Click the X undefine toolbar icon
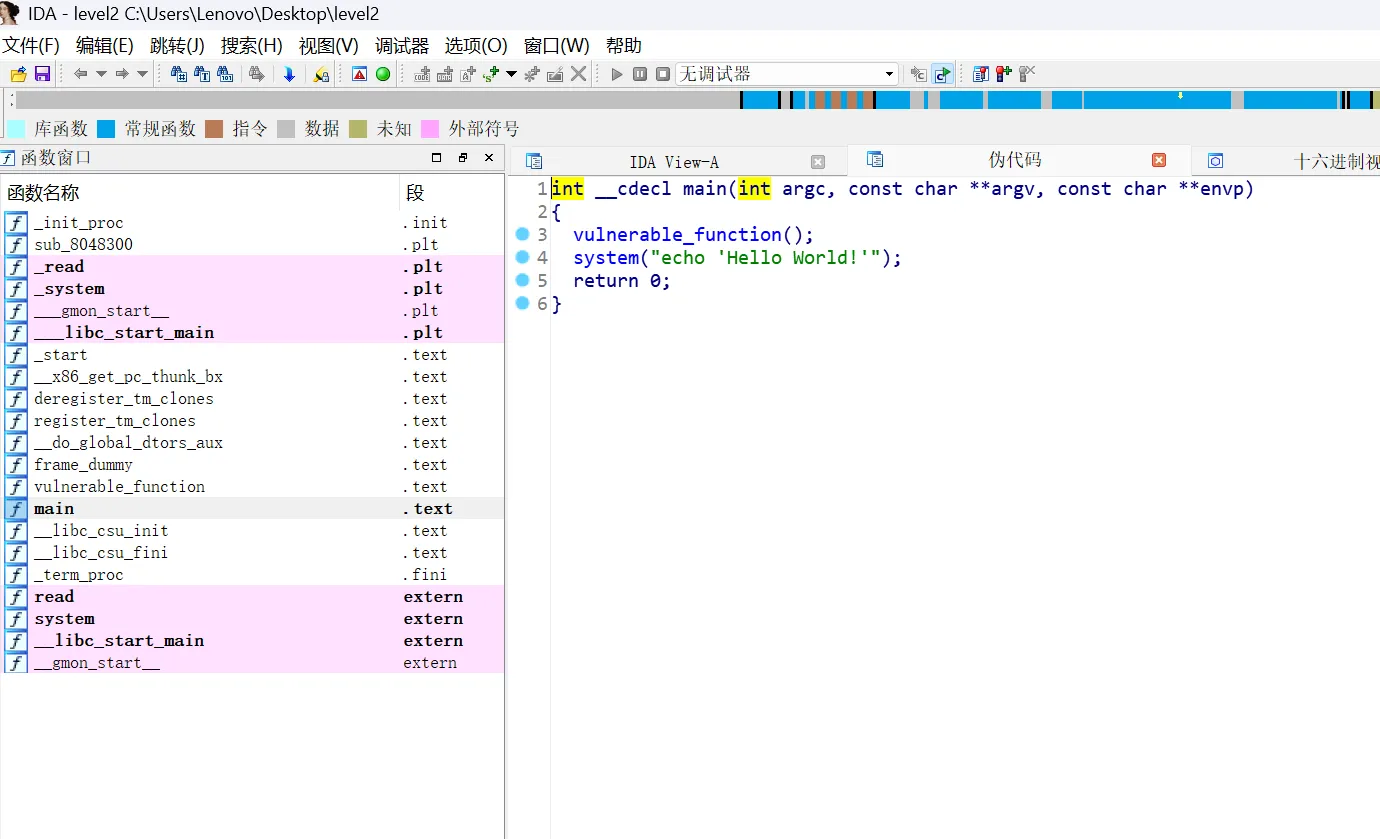Image resolution: width=1380 pixels, height=839 pixels. [578, 74]
